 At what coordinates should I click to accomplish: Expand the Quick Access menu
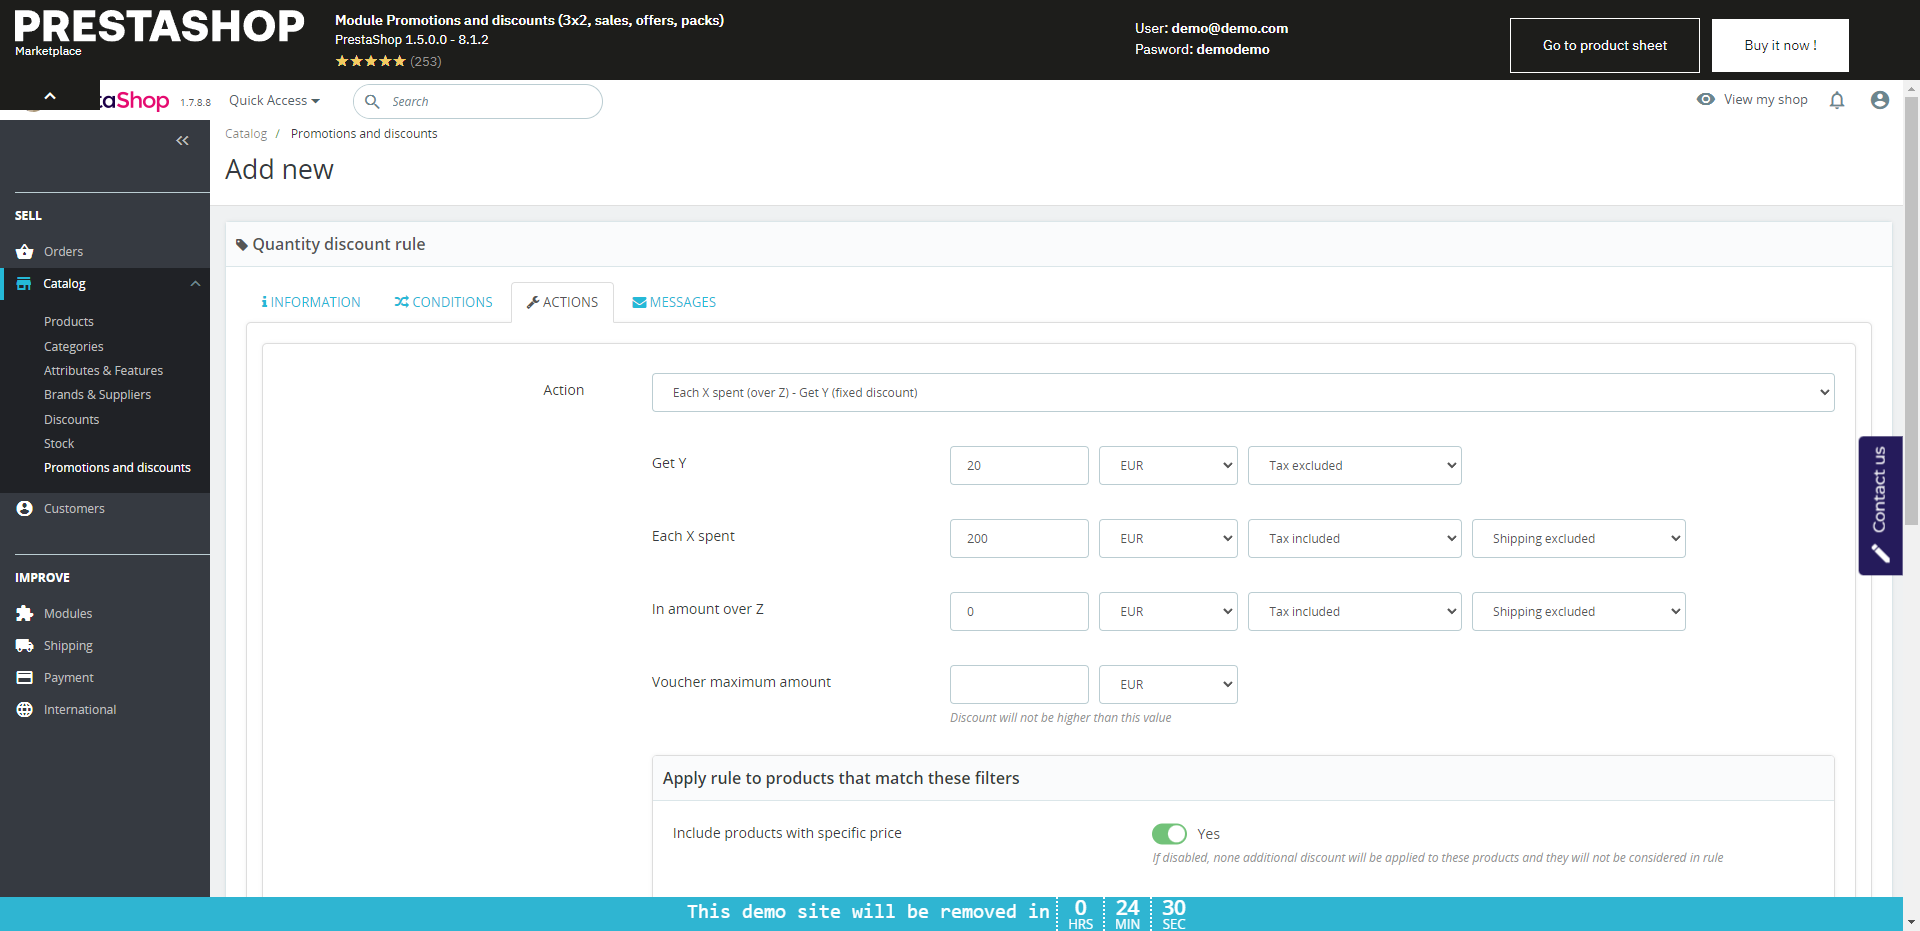pyautogui.click(x=274, y=101)
